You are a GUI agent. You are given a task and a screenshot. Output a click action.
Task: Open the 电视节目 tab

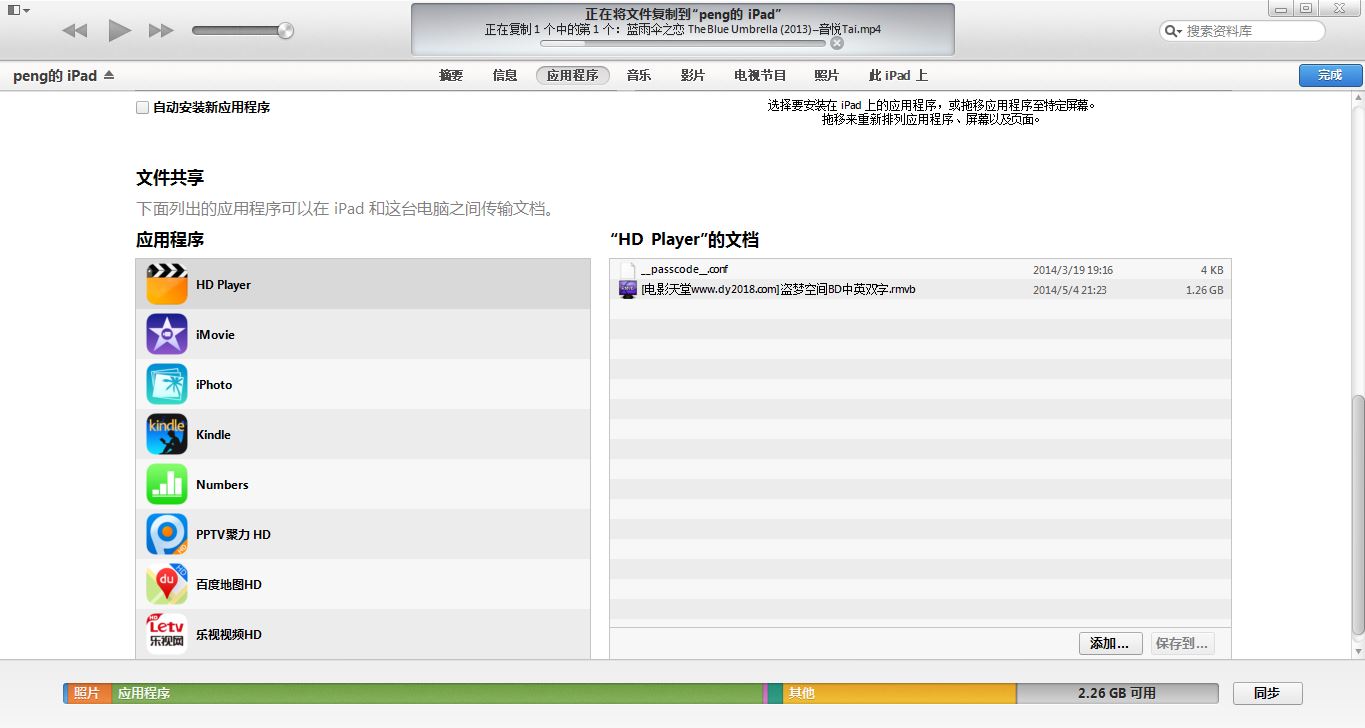tap(760, 75)
